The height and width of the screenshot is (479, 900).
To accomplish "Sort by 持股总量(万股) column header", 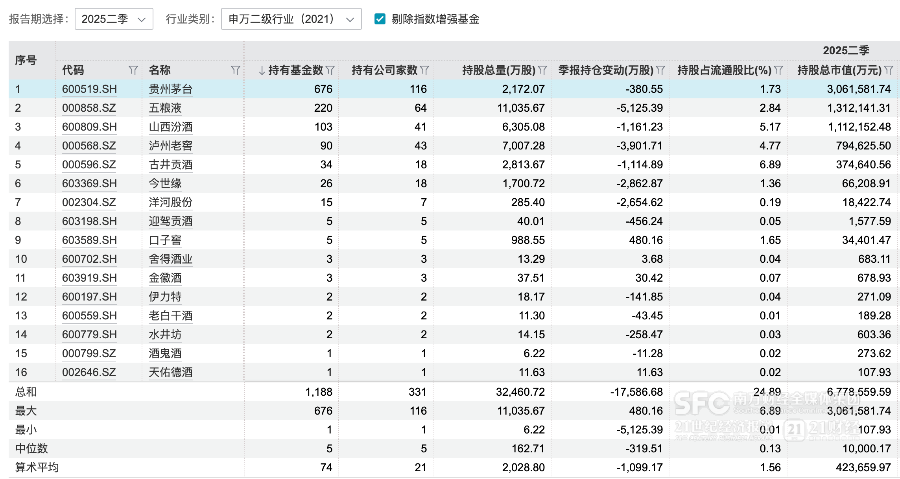I will click(499, 70).
